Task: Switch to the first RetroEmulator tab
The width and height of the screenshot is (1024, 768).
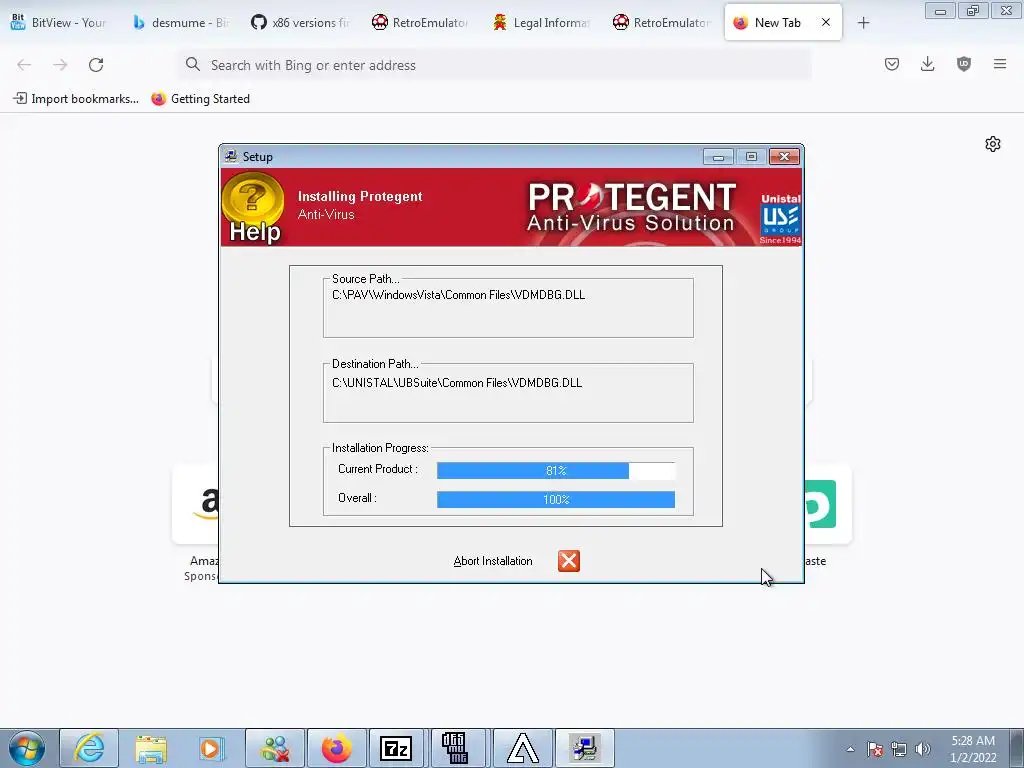Action: click(x=421, y=22)
